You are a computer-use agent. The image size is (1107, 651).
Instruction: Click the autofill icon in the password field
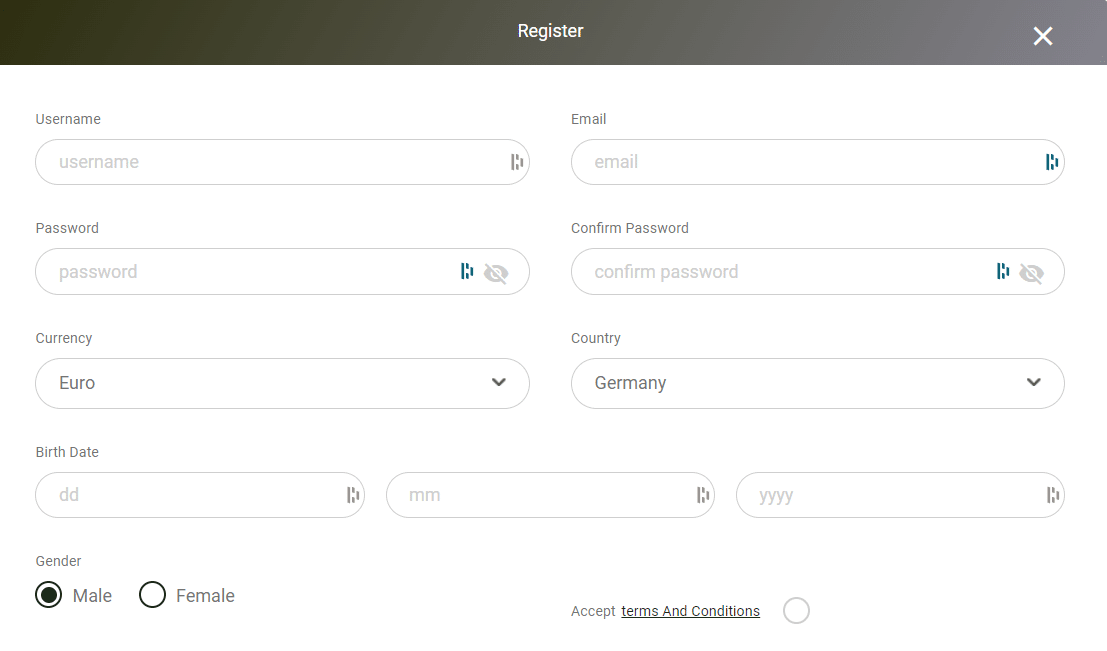click(x=467, y=271)
